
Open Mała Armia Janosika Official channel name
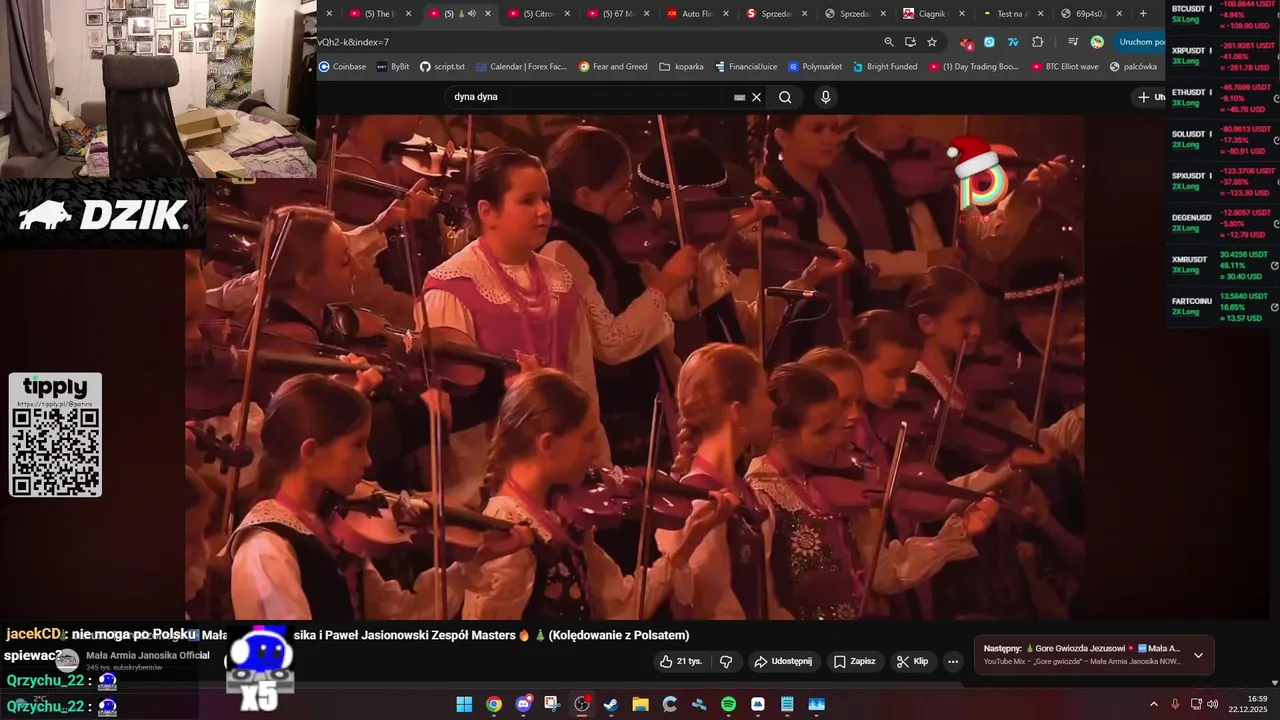(147, 655)
